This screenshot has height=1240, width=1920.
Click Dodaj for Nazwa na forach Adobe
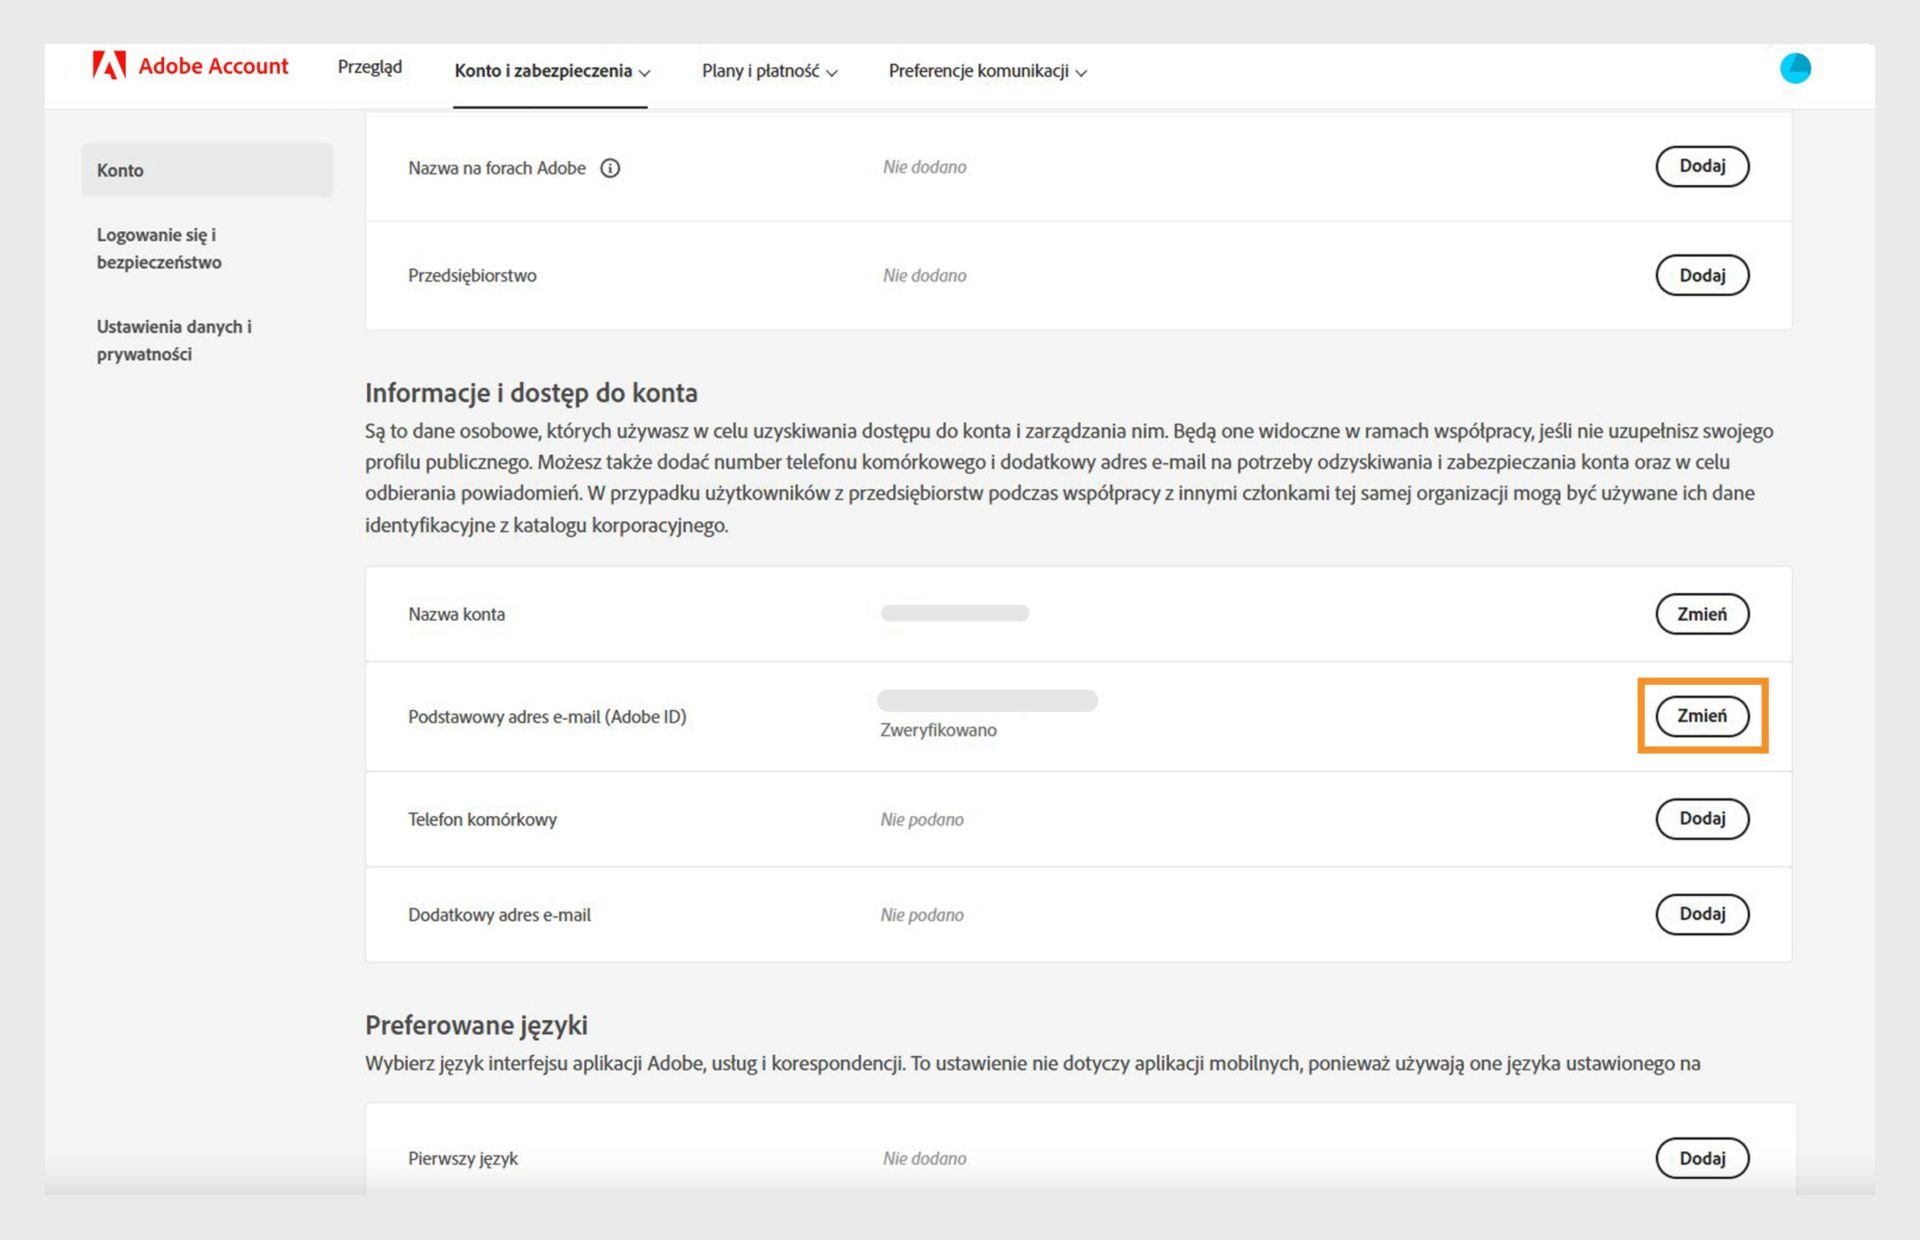[1701, 166]
